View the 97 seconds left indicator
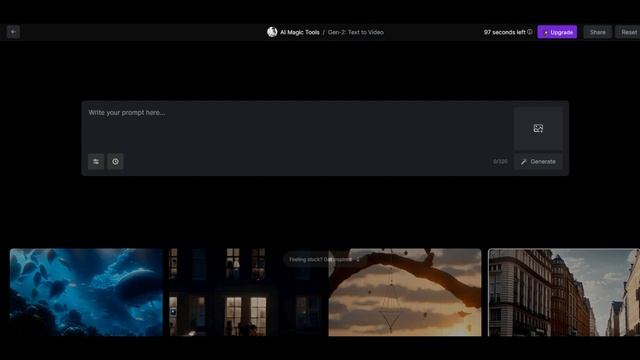This screenshot has height=360, width=640. [504, 32]
